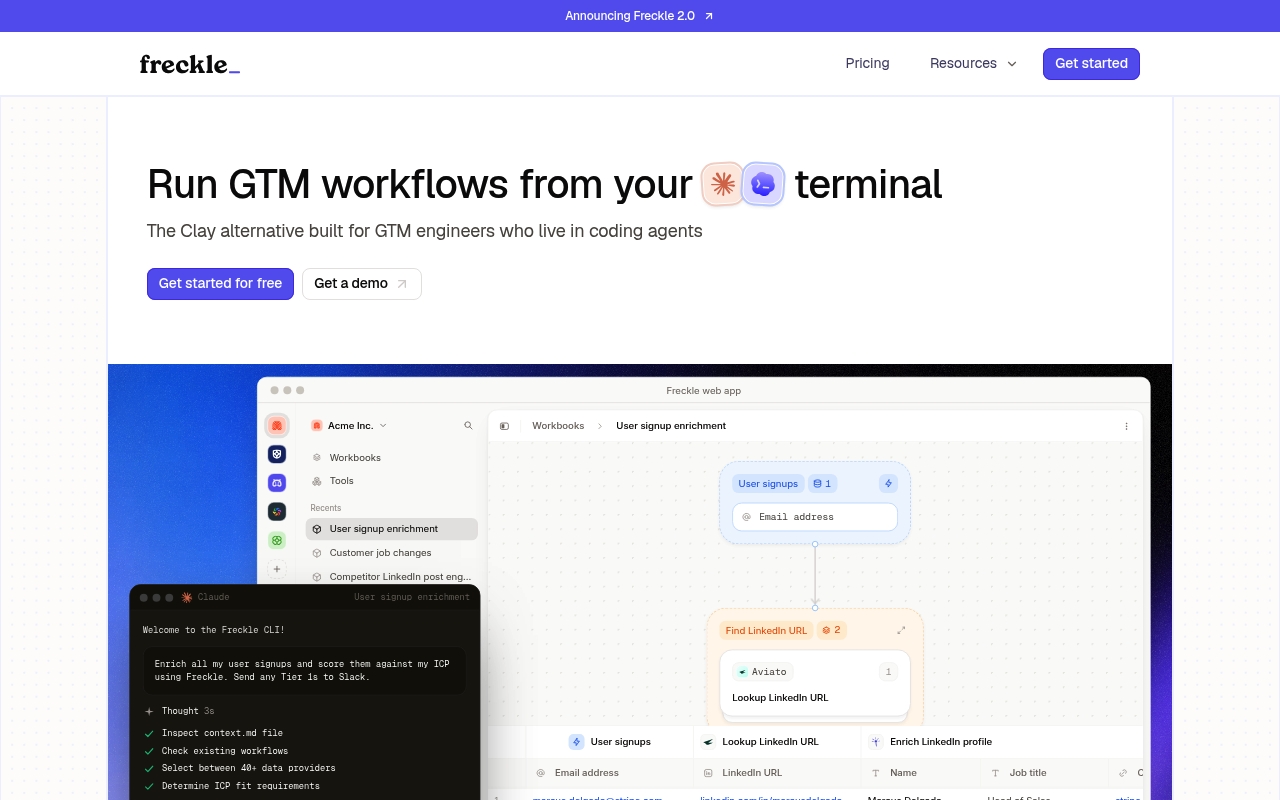
Task: Click the lightning icon on User signups node
Action: 888,484
